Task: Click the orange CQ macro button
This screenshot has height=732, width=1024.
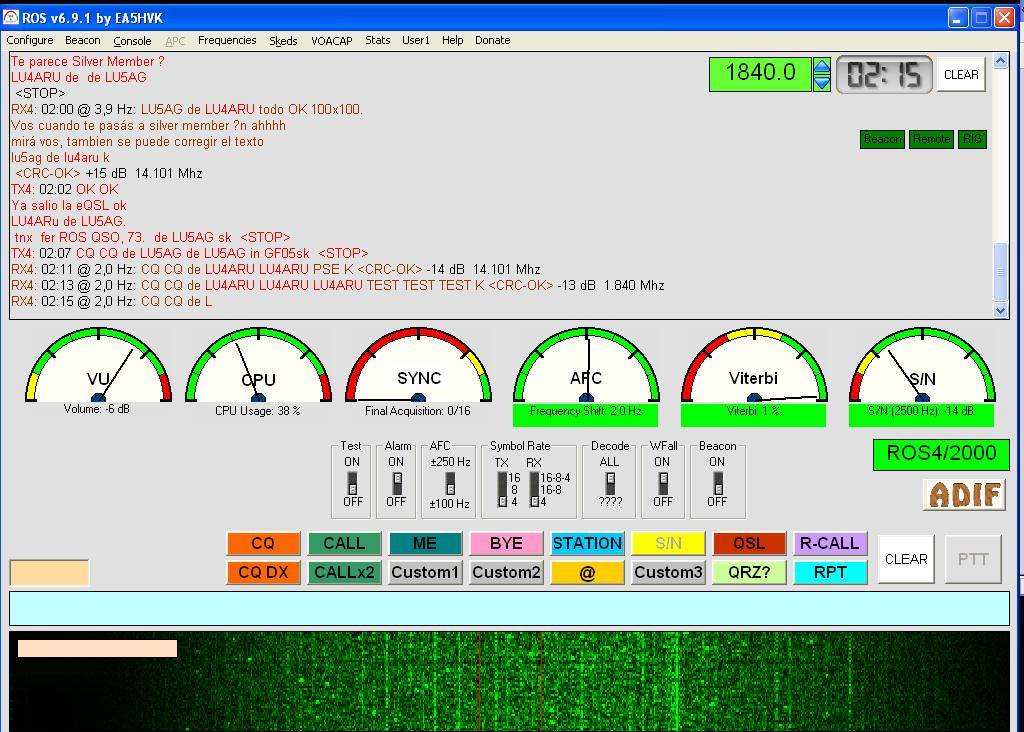Action: pyautogui.click(x=263, y=543)
